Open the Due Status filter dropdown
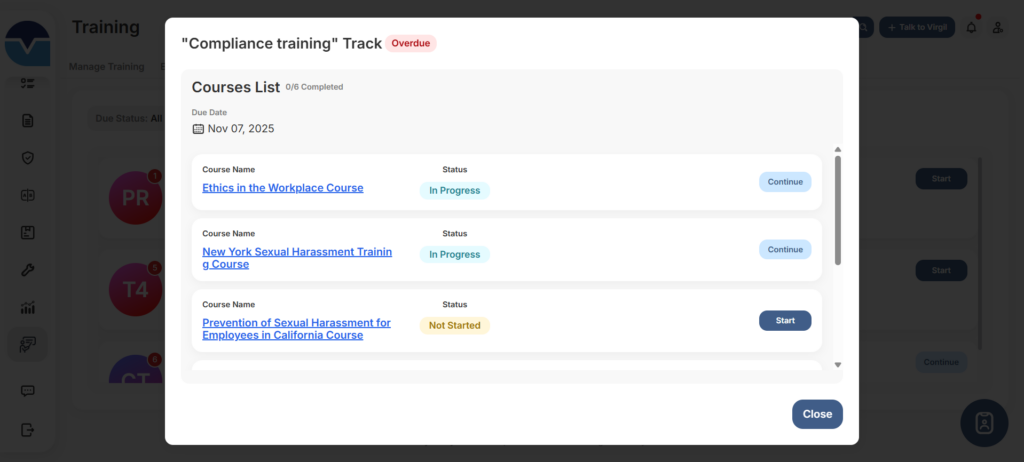The width and height of the screenshot is (1024, 462). 128,118
